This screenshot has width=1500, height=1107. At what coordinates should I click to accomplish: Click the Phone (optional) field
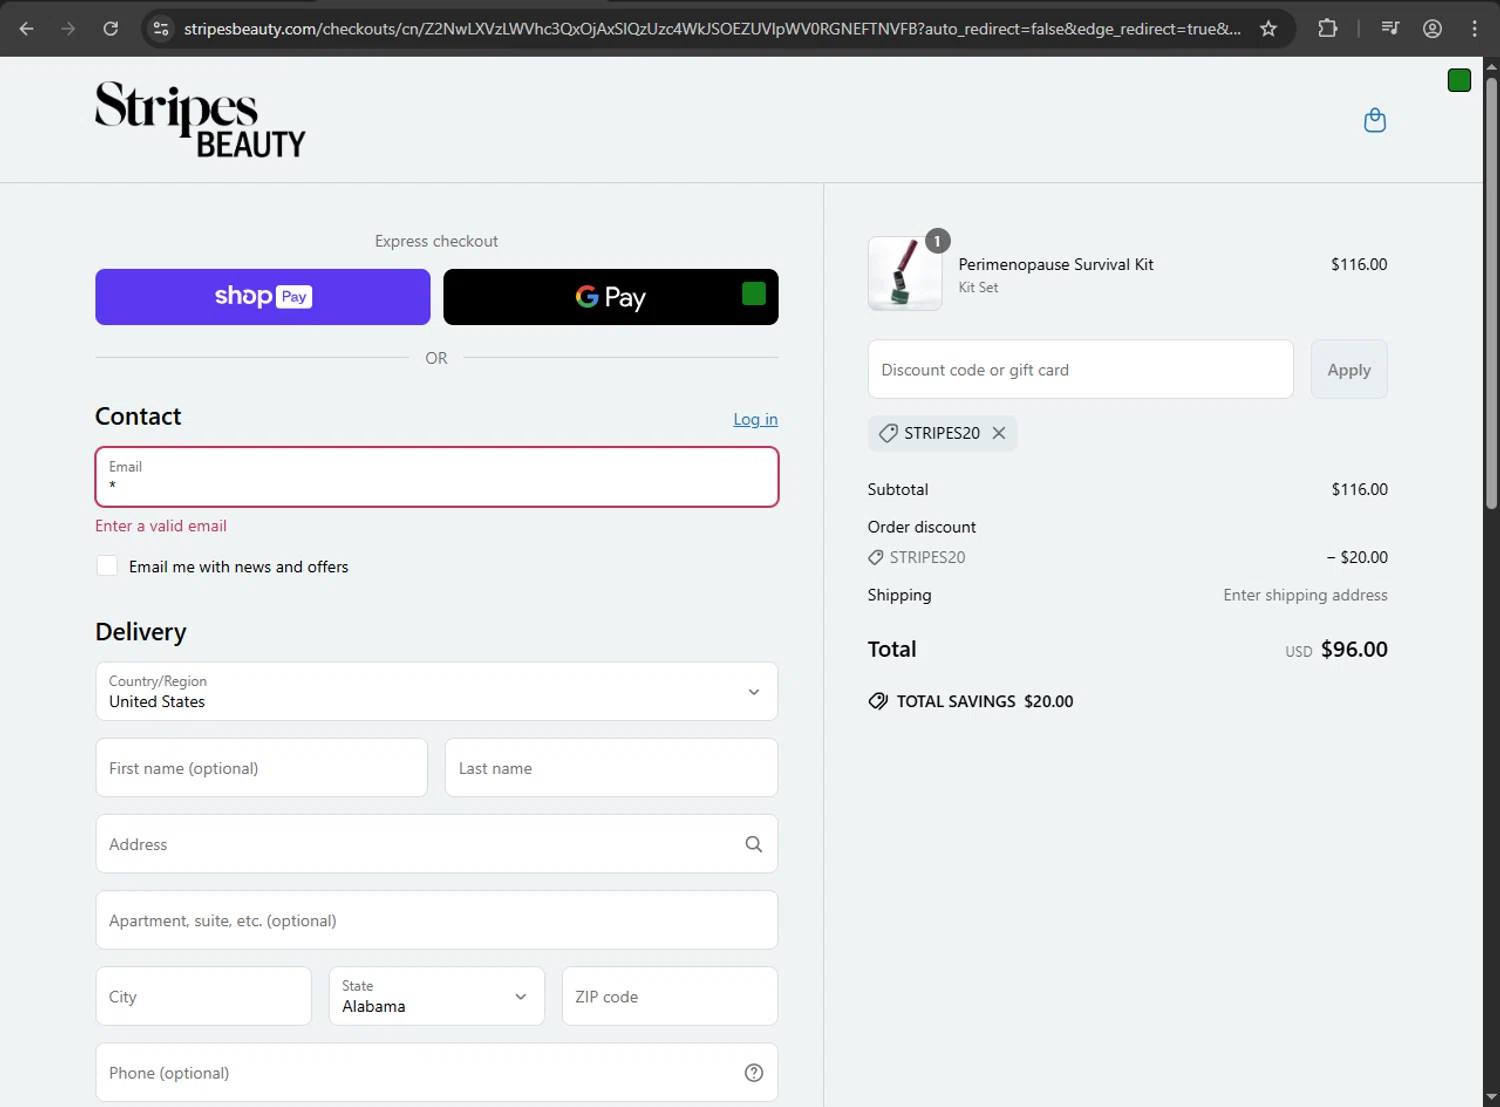pyautogui.click(x=437, y=1072)
